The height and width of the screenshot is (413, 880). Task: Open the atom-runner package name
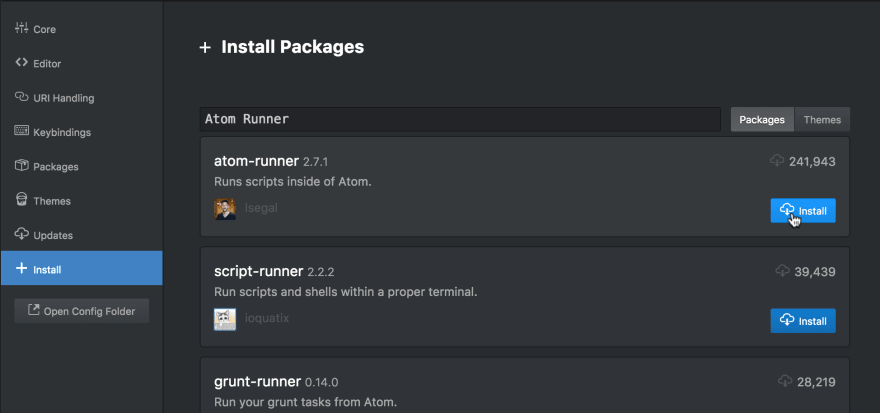pos(256,161)
